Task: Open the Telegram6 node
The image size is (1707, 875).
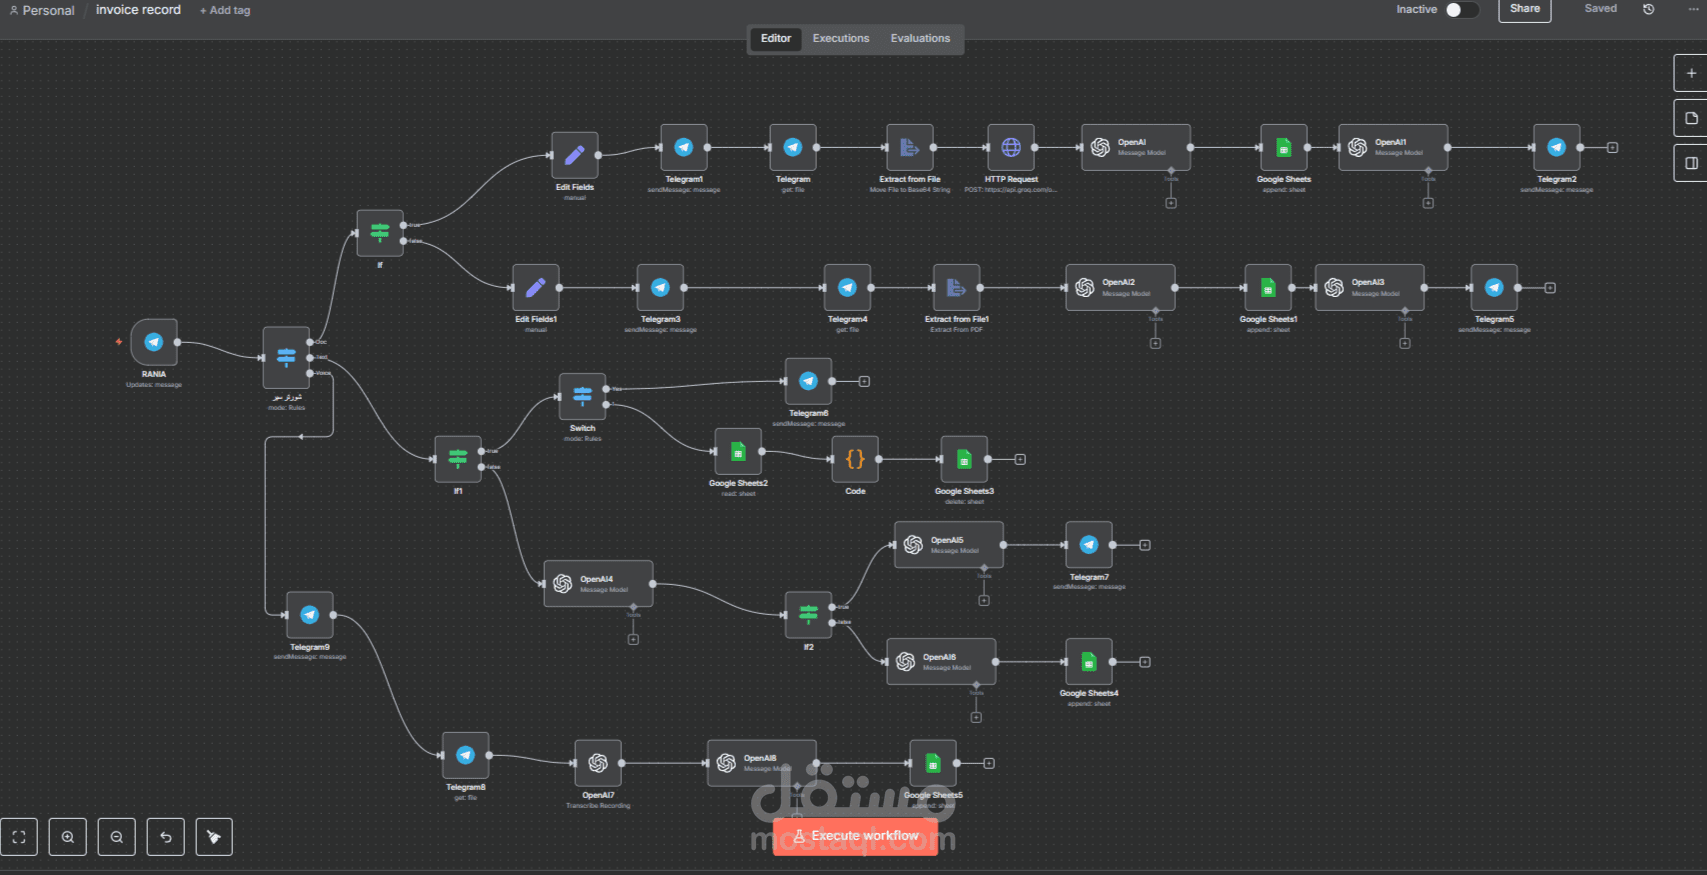Action: (808, 381)
